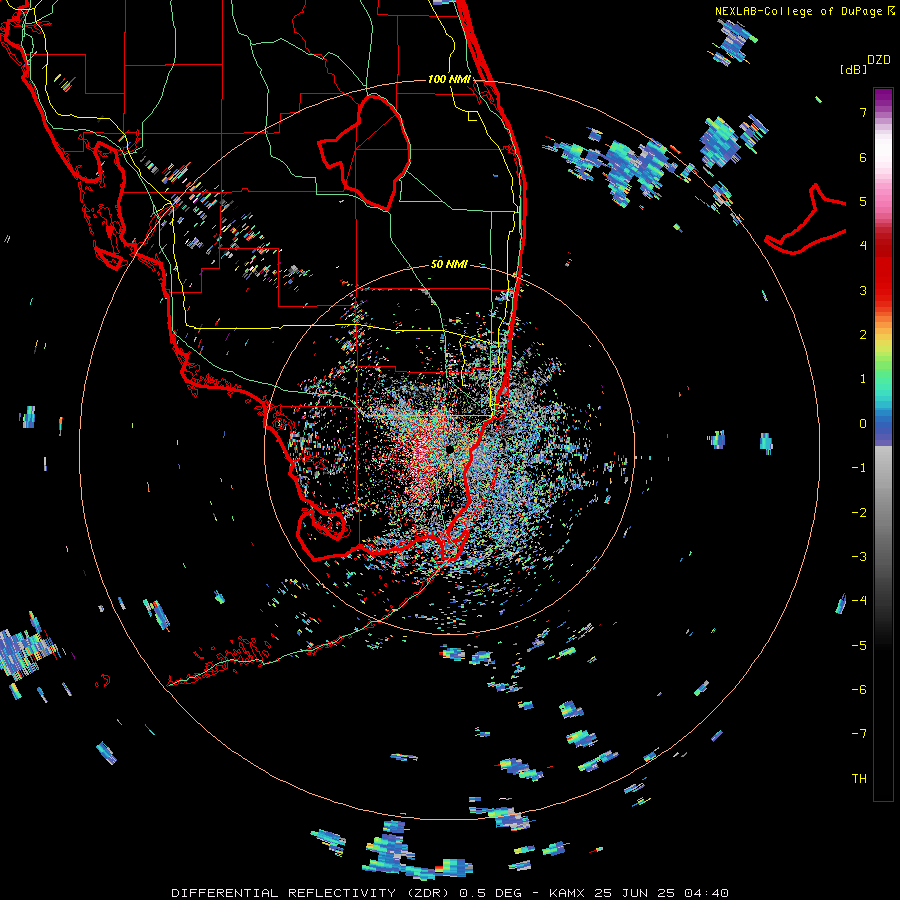Click the -7 value on the colorbar
900x900 pixels.
point(859,734)
